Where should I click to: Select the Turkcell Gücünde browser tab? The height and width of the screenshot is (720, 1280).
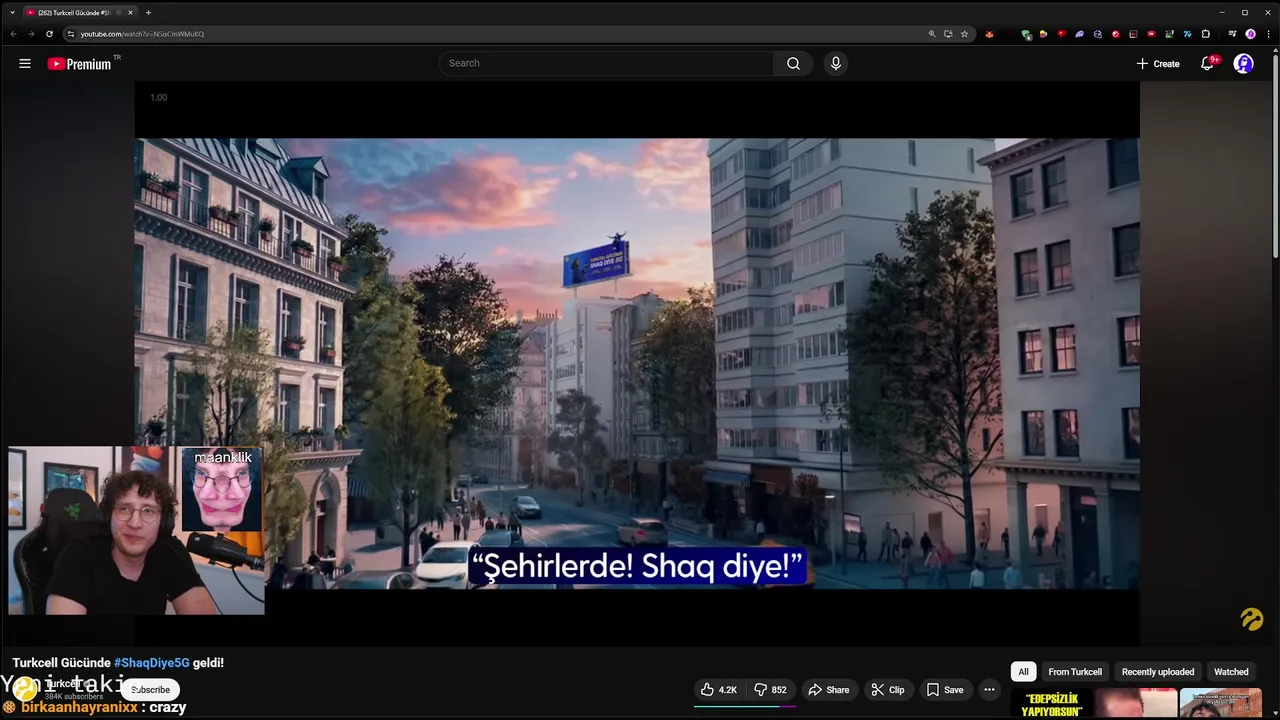[x=78, y=12]
